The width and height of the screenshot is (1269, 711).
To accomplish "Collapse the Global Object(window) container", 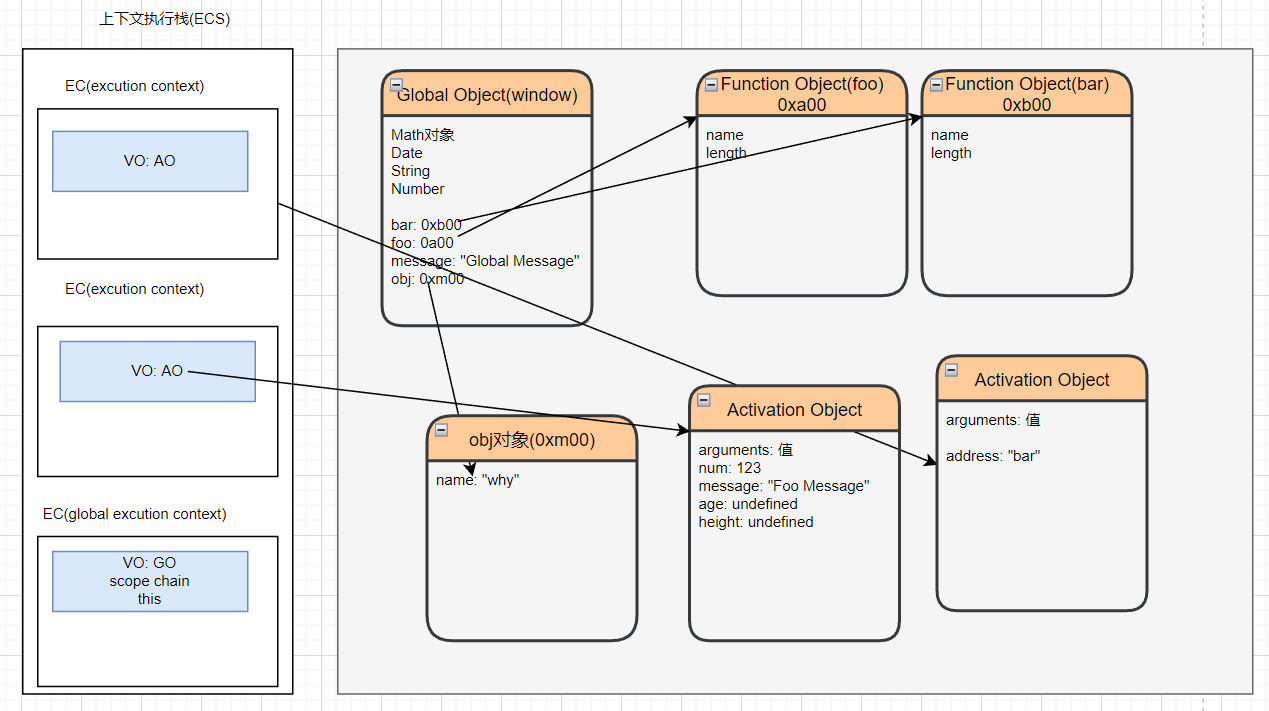I will tap(396, 85).
